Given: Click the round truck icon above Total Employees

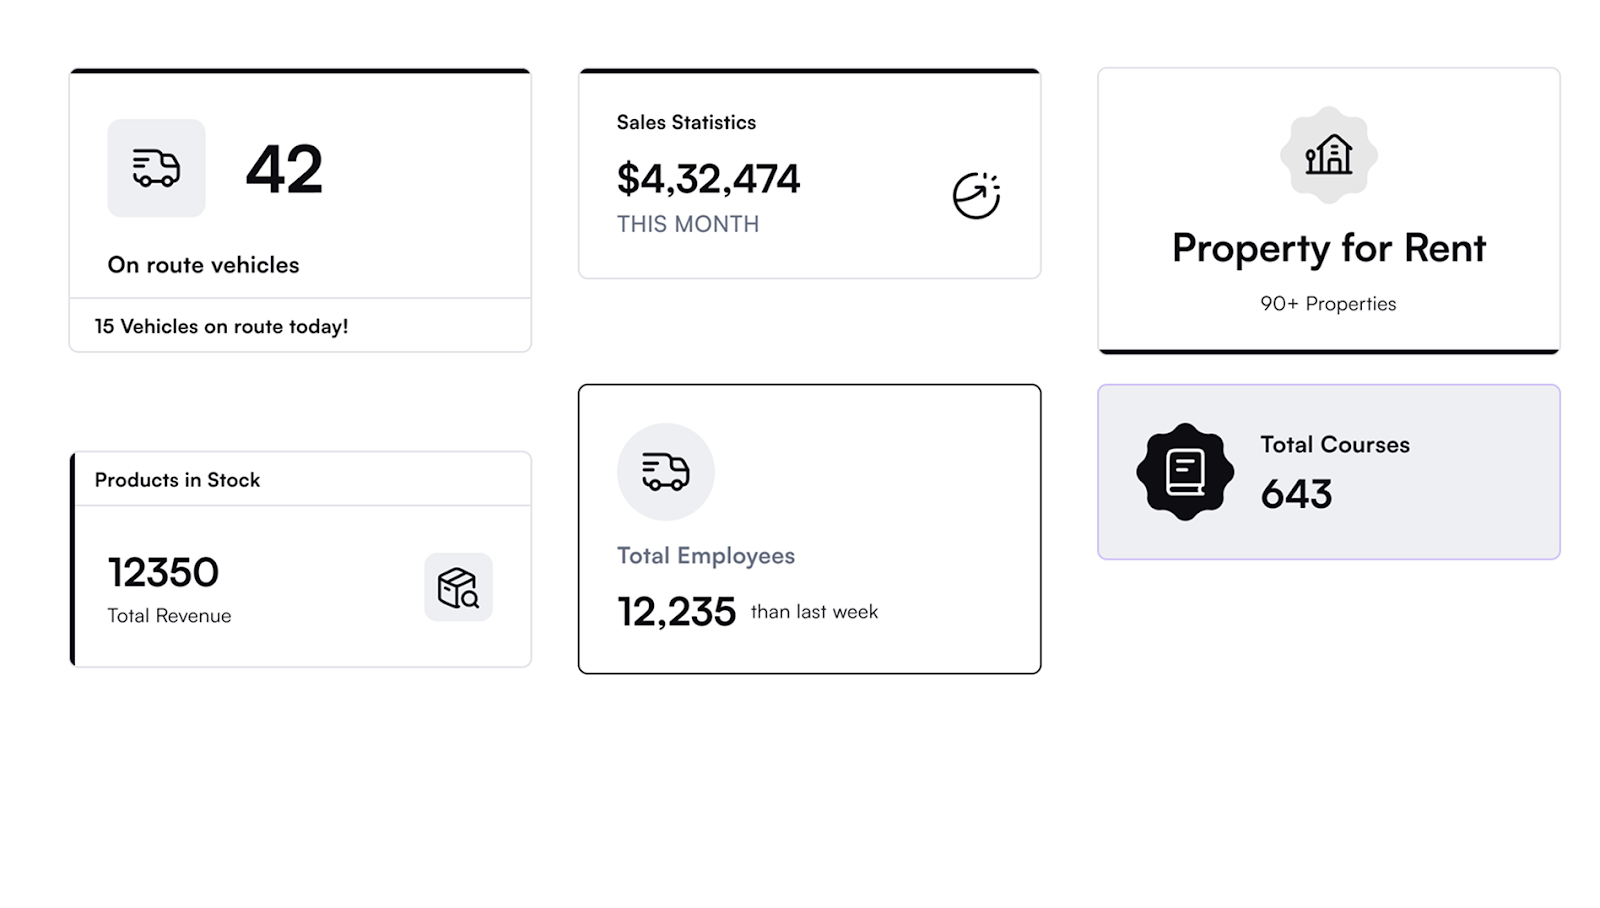Looking at the screenshot, I should 665,472.
